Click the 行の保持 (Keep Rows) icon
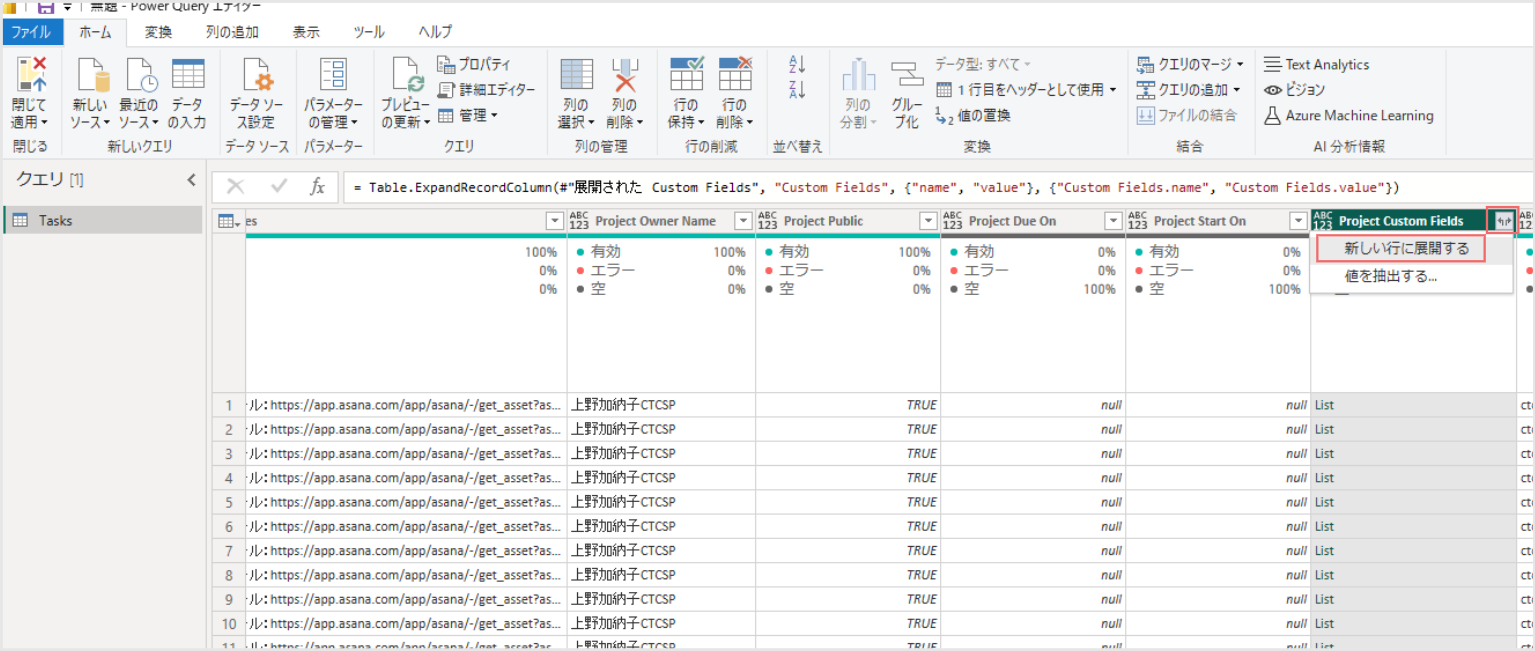The image size is (1535, 651). click(x=686, y=74)
